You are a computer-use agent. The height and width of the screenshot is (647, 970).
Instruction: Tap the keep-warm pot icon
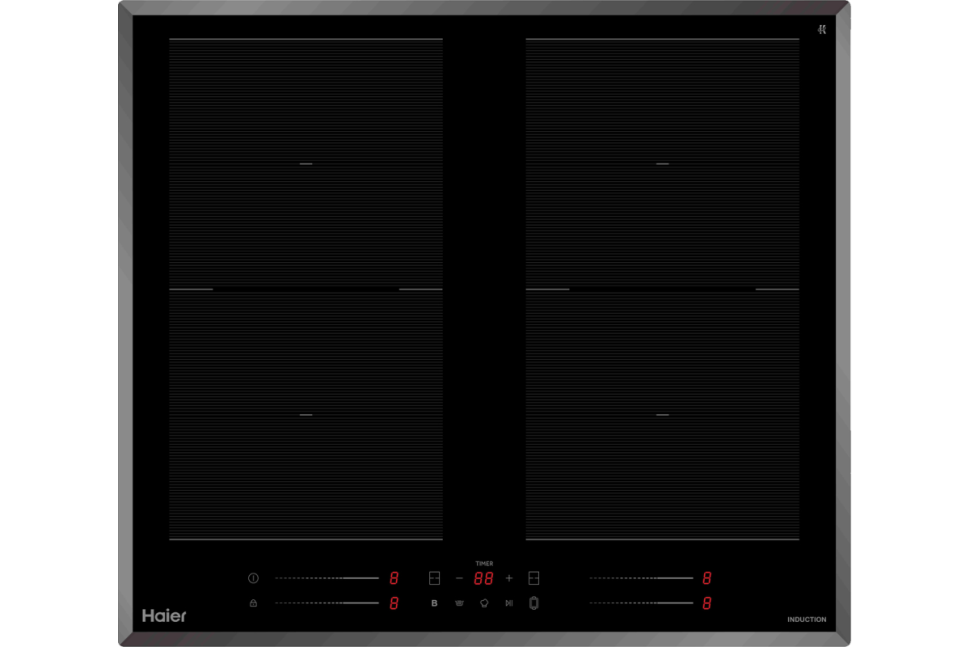click(x=459, y=603)
